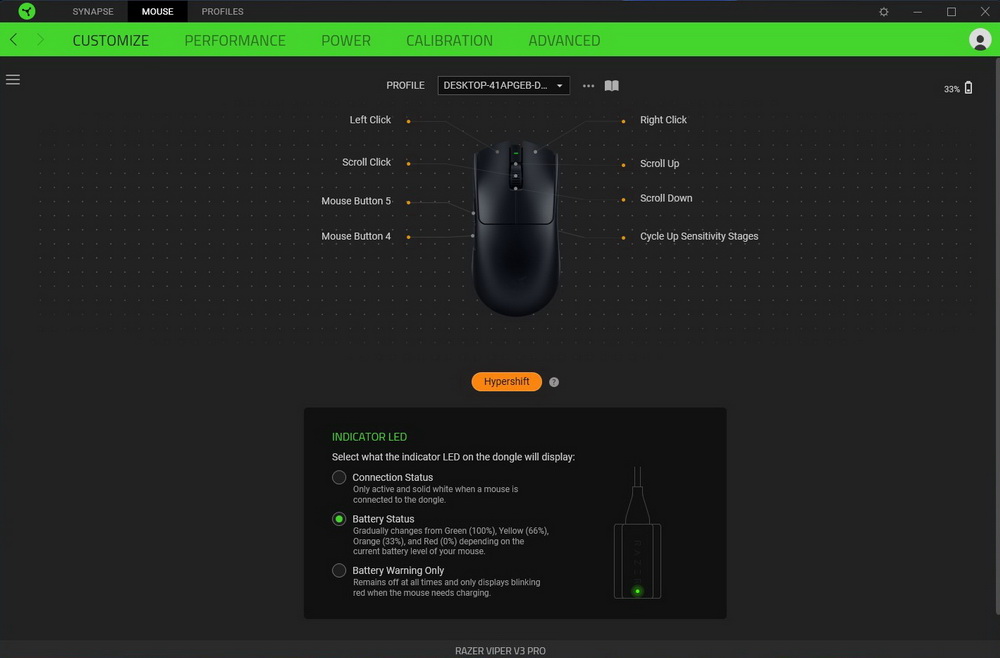The width and height of the screenshot is (1000, 658).
Task: Click the battery level icon
Action: pyautogui.click(x=968, y=88)
